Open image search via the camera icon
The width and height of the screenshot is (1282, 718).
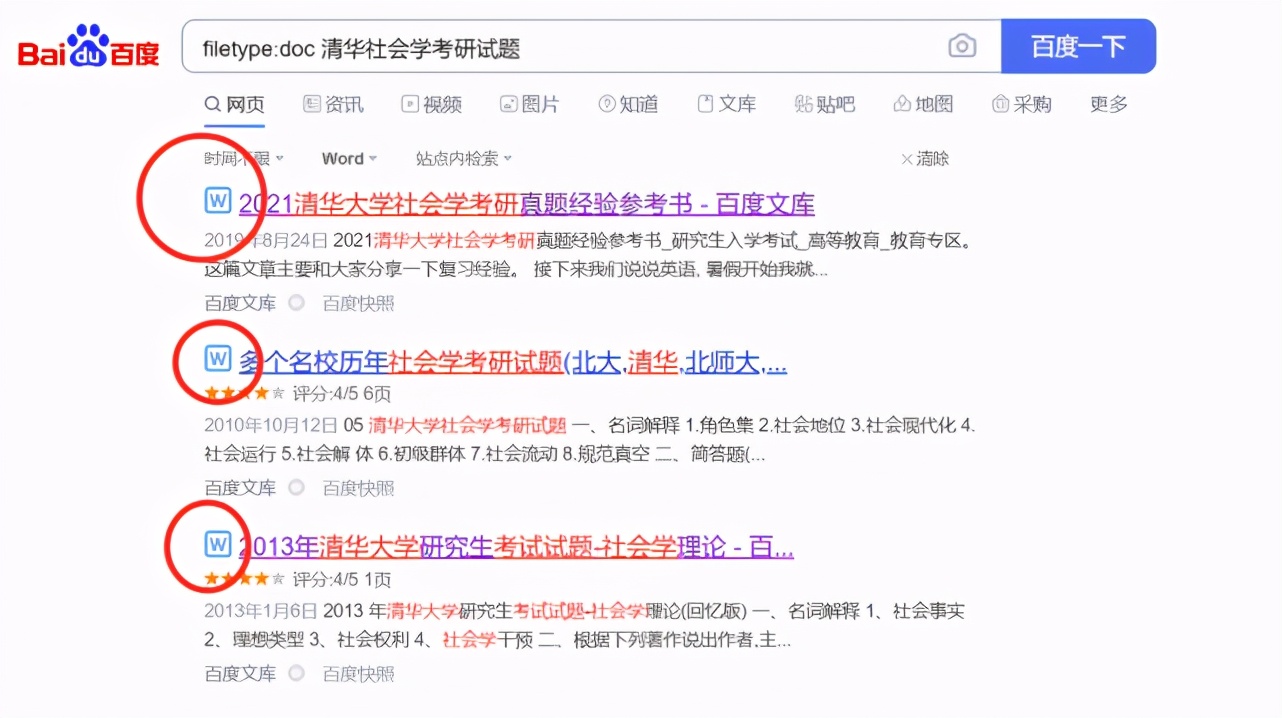point(962,46)
